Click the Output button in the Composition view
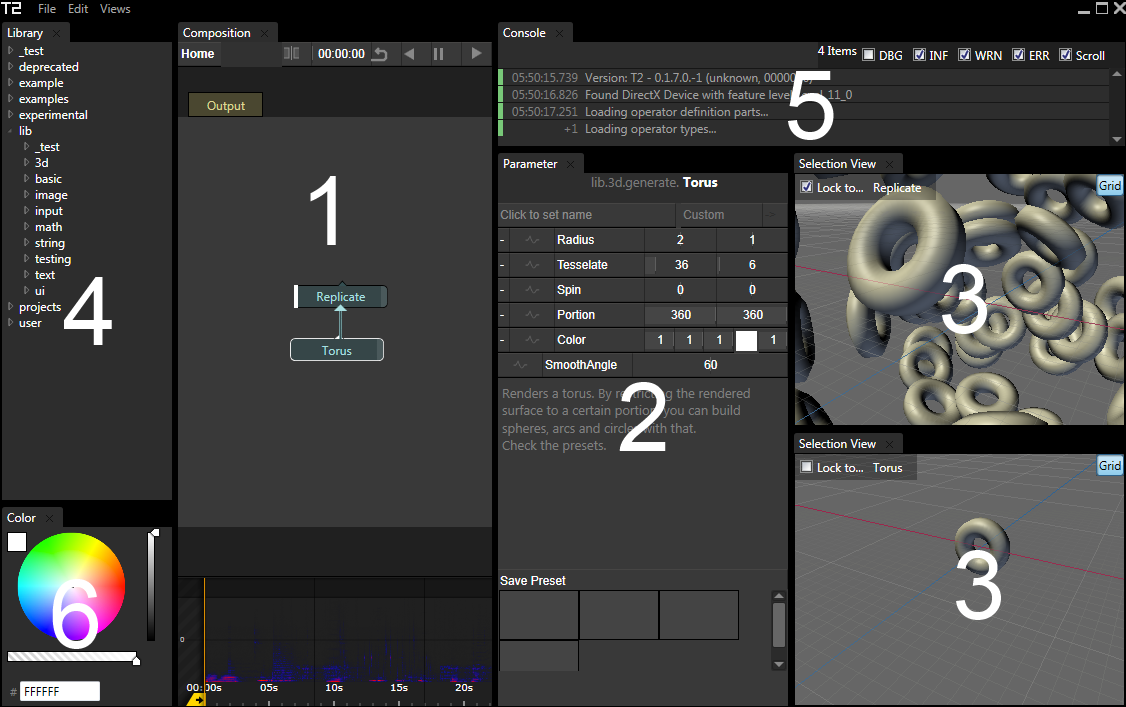 [224, 104]
